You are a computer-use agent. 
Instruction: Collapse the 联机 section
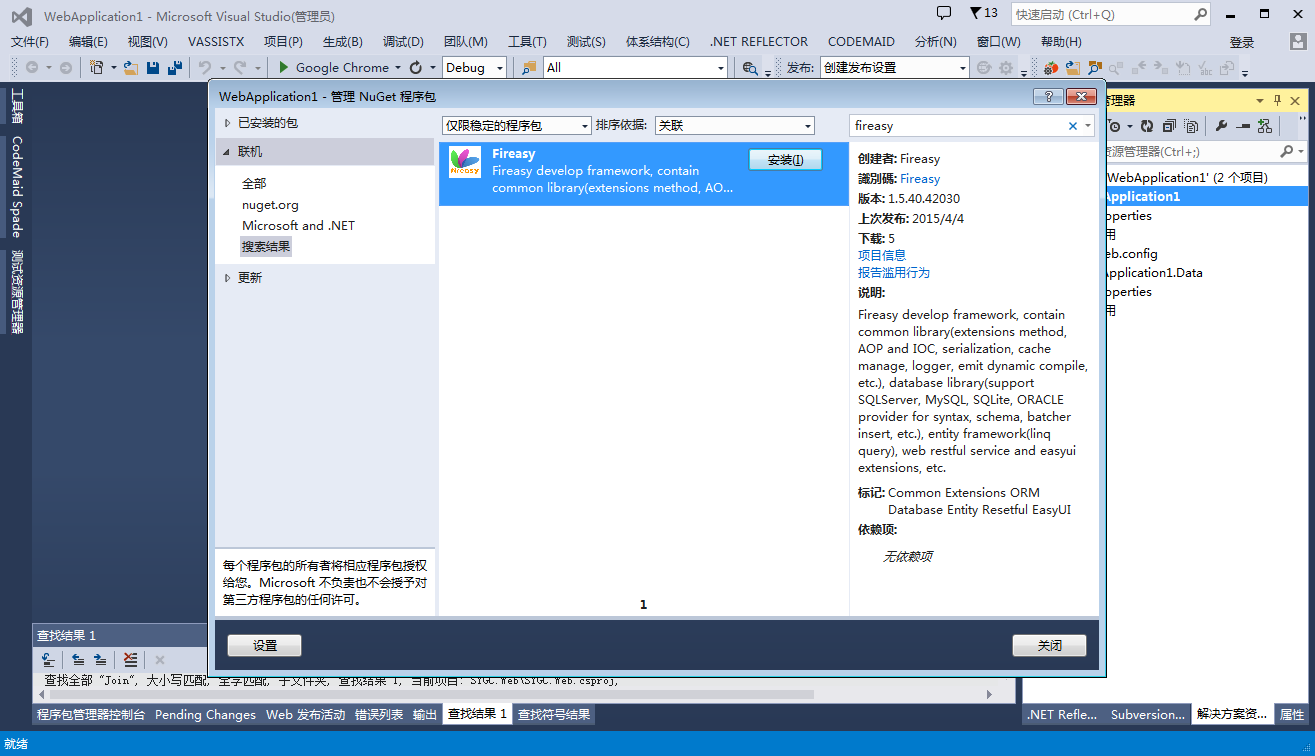(x=227, y=152)
